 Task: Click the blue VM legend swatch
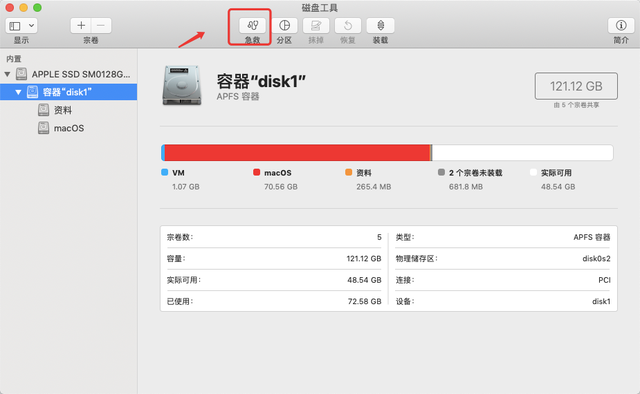click(x=164, y=172)
